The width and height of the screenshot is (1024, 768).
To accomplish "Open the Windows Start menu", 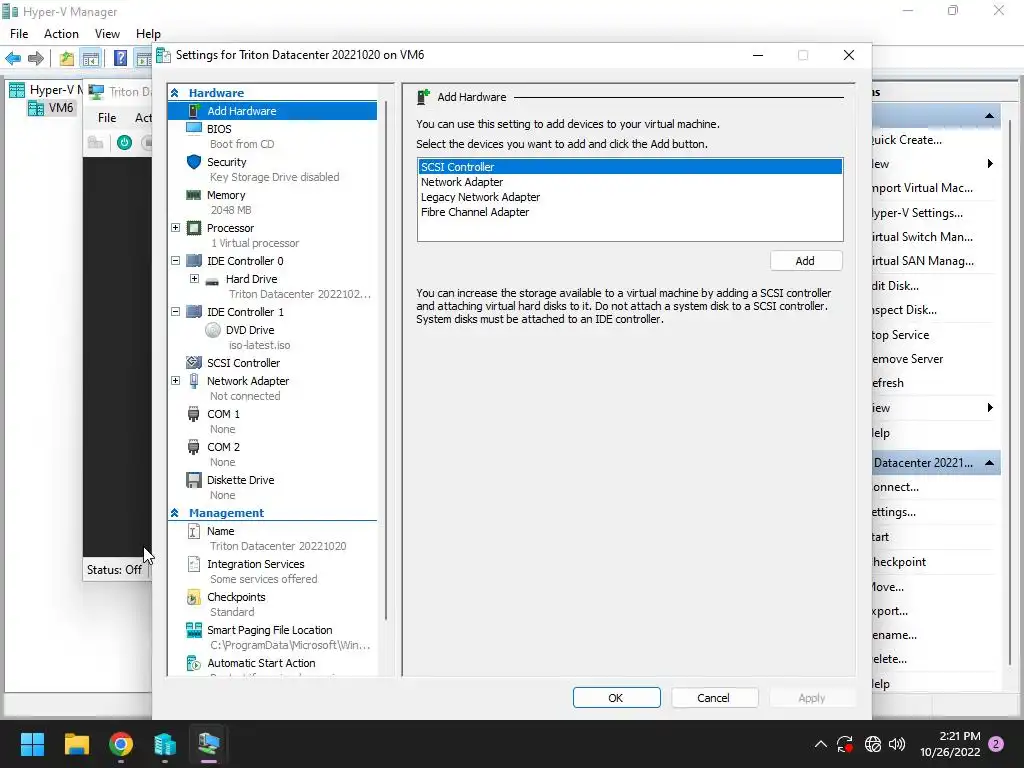I will click(x=32, y=744).
